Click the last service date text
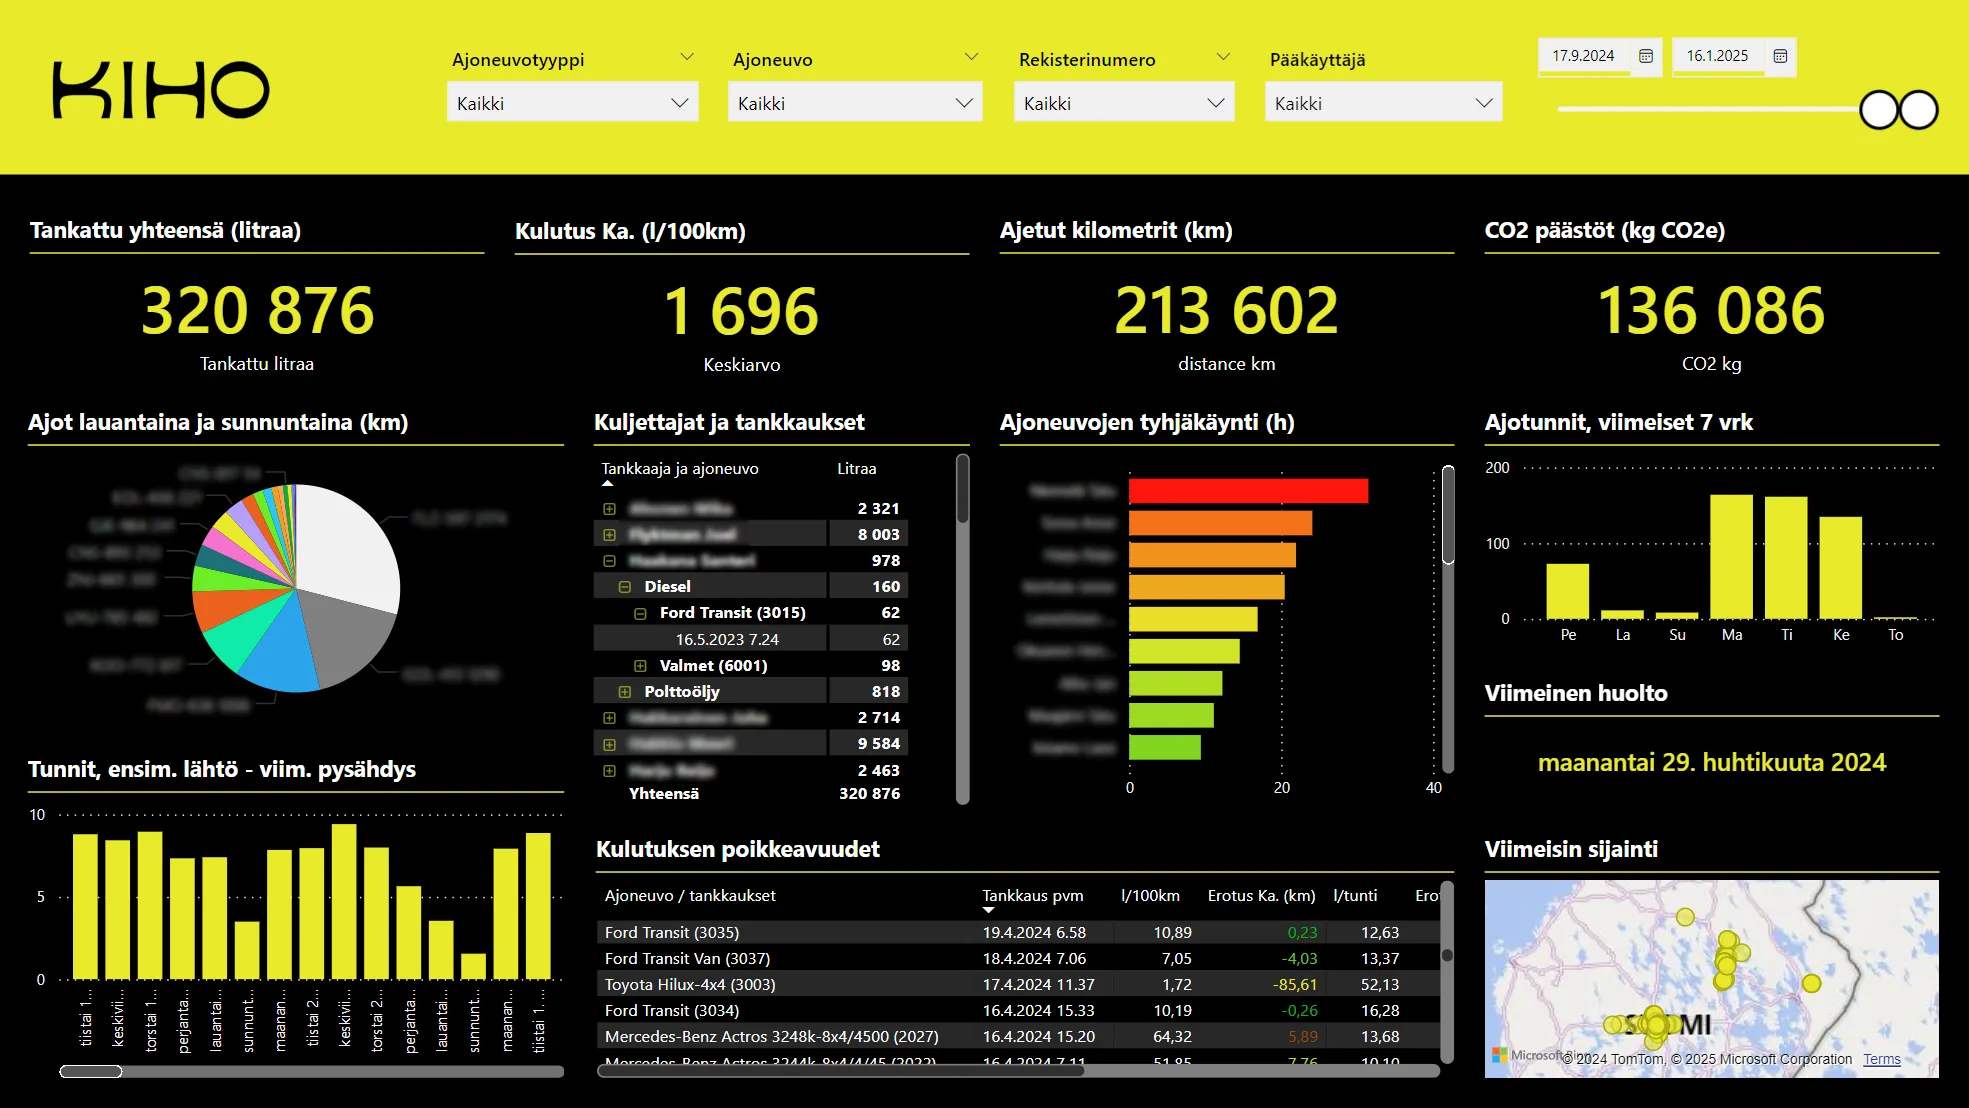1969x1108 pixels. (1711, 763)
